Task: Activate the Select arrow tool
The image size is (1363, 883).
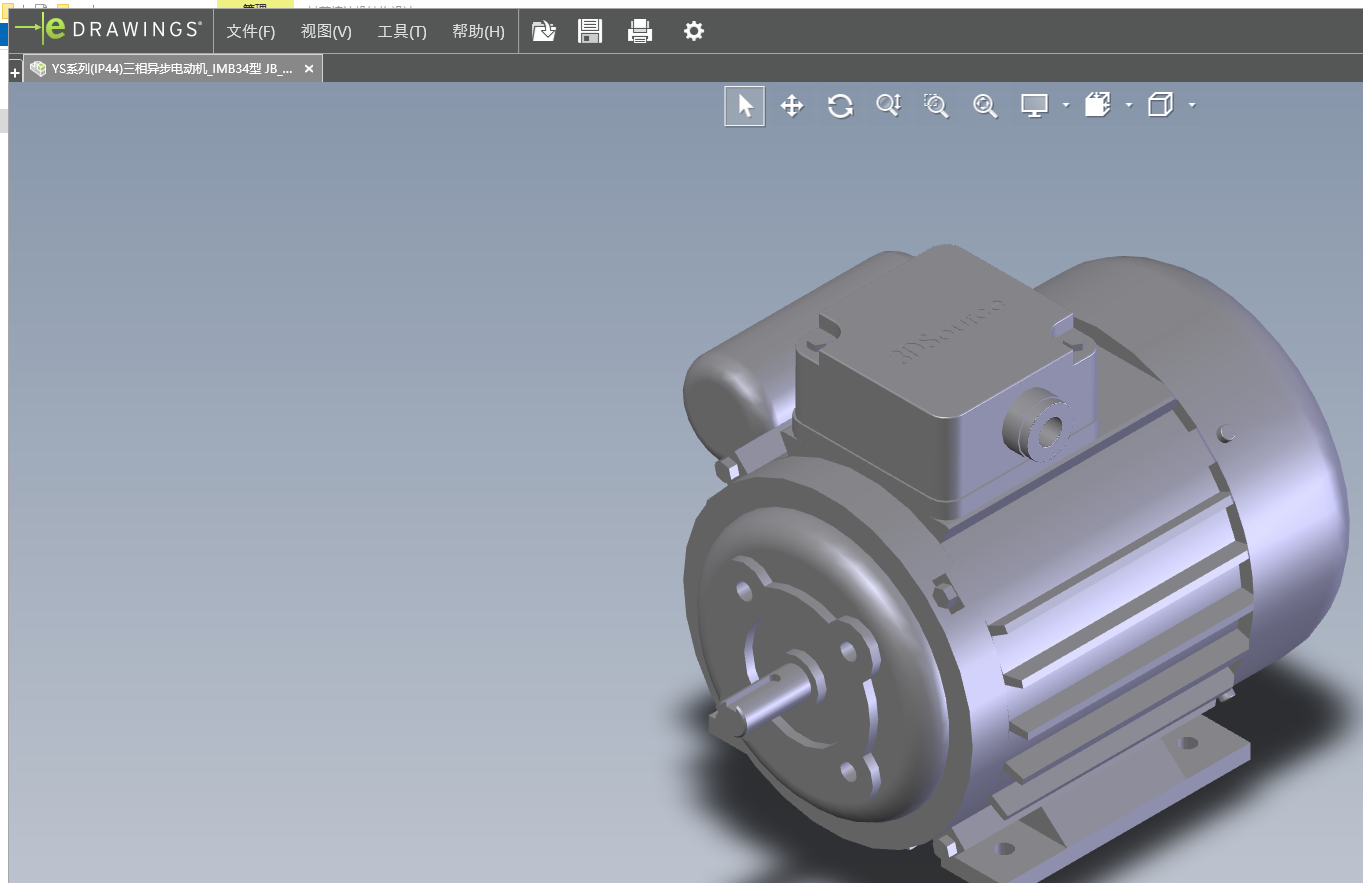Action: pos(745,106)
